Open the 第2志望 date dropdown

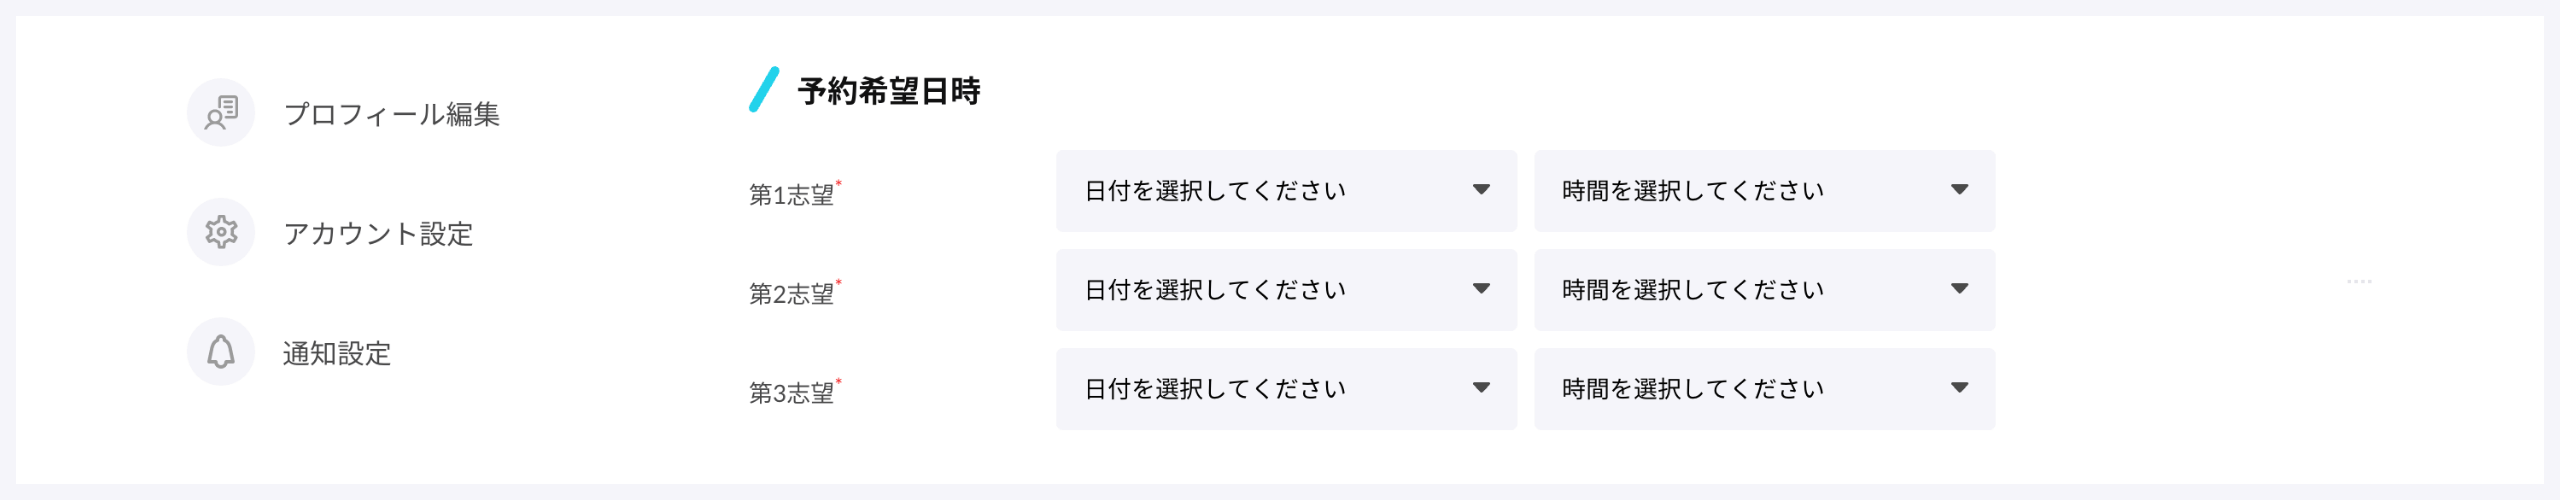click(1286, 290)
